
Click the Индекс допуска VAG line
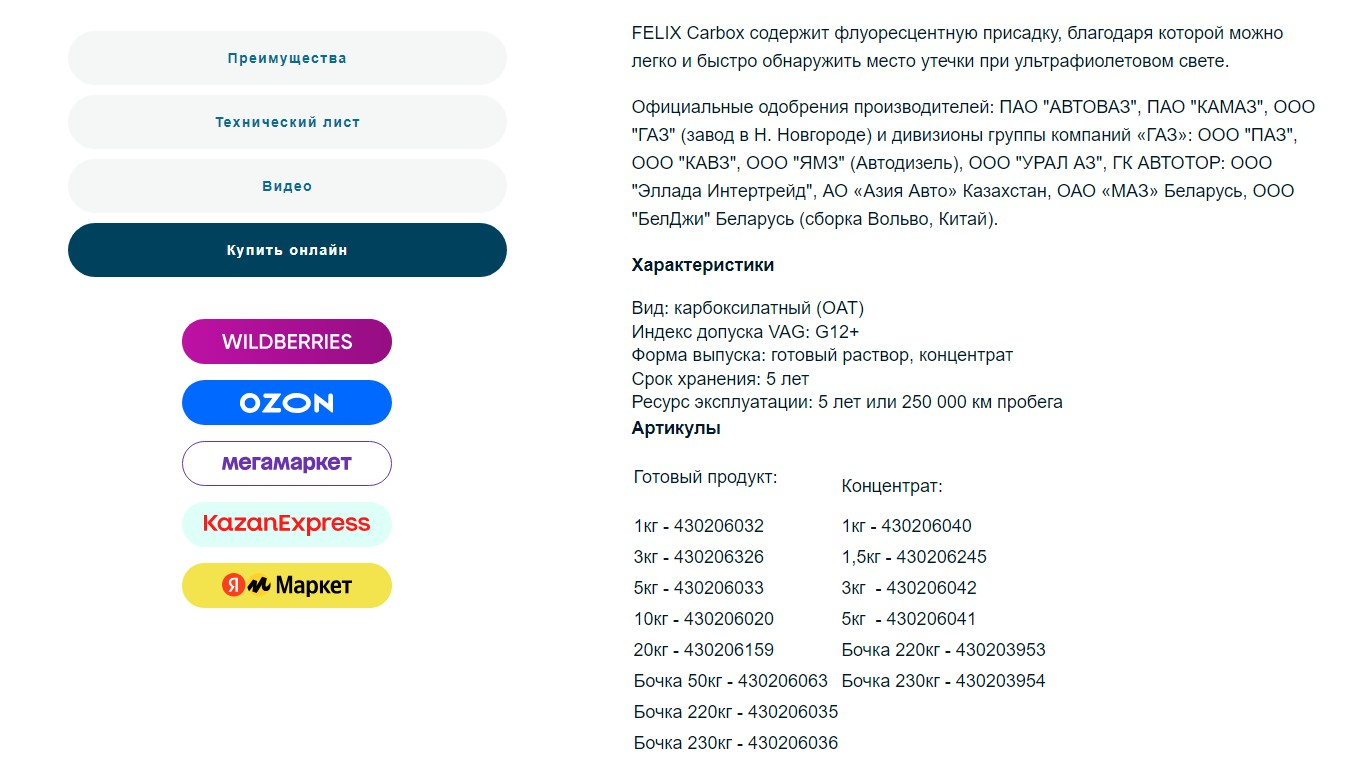click(745, 331)
